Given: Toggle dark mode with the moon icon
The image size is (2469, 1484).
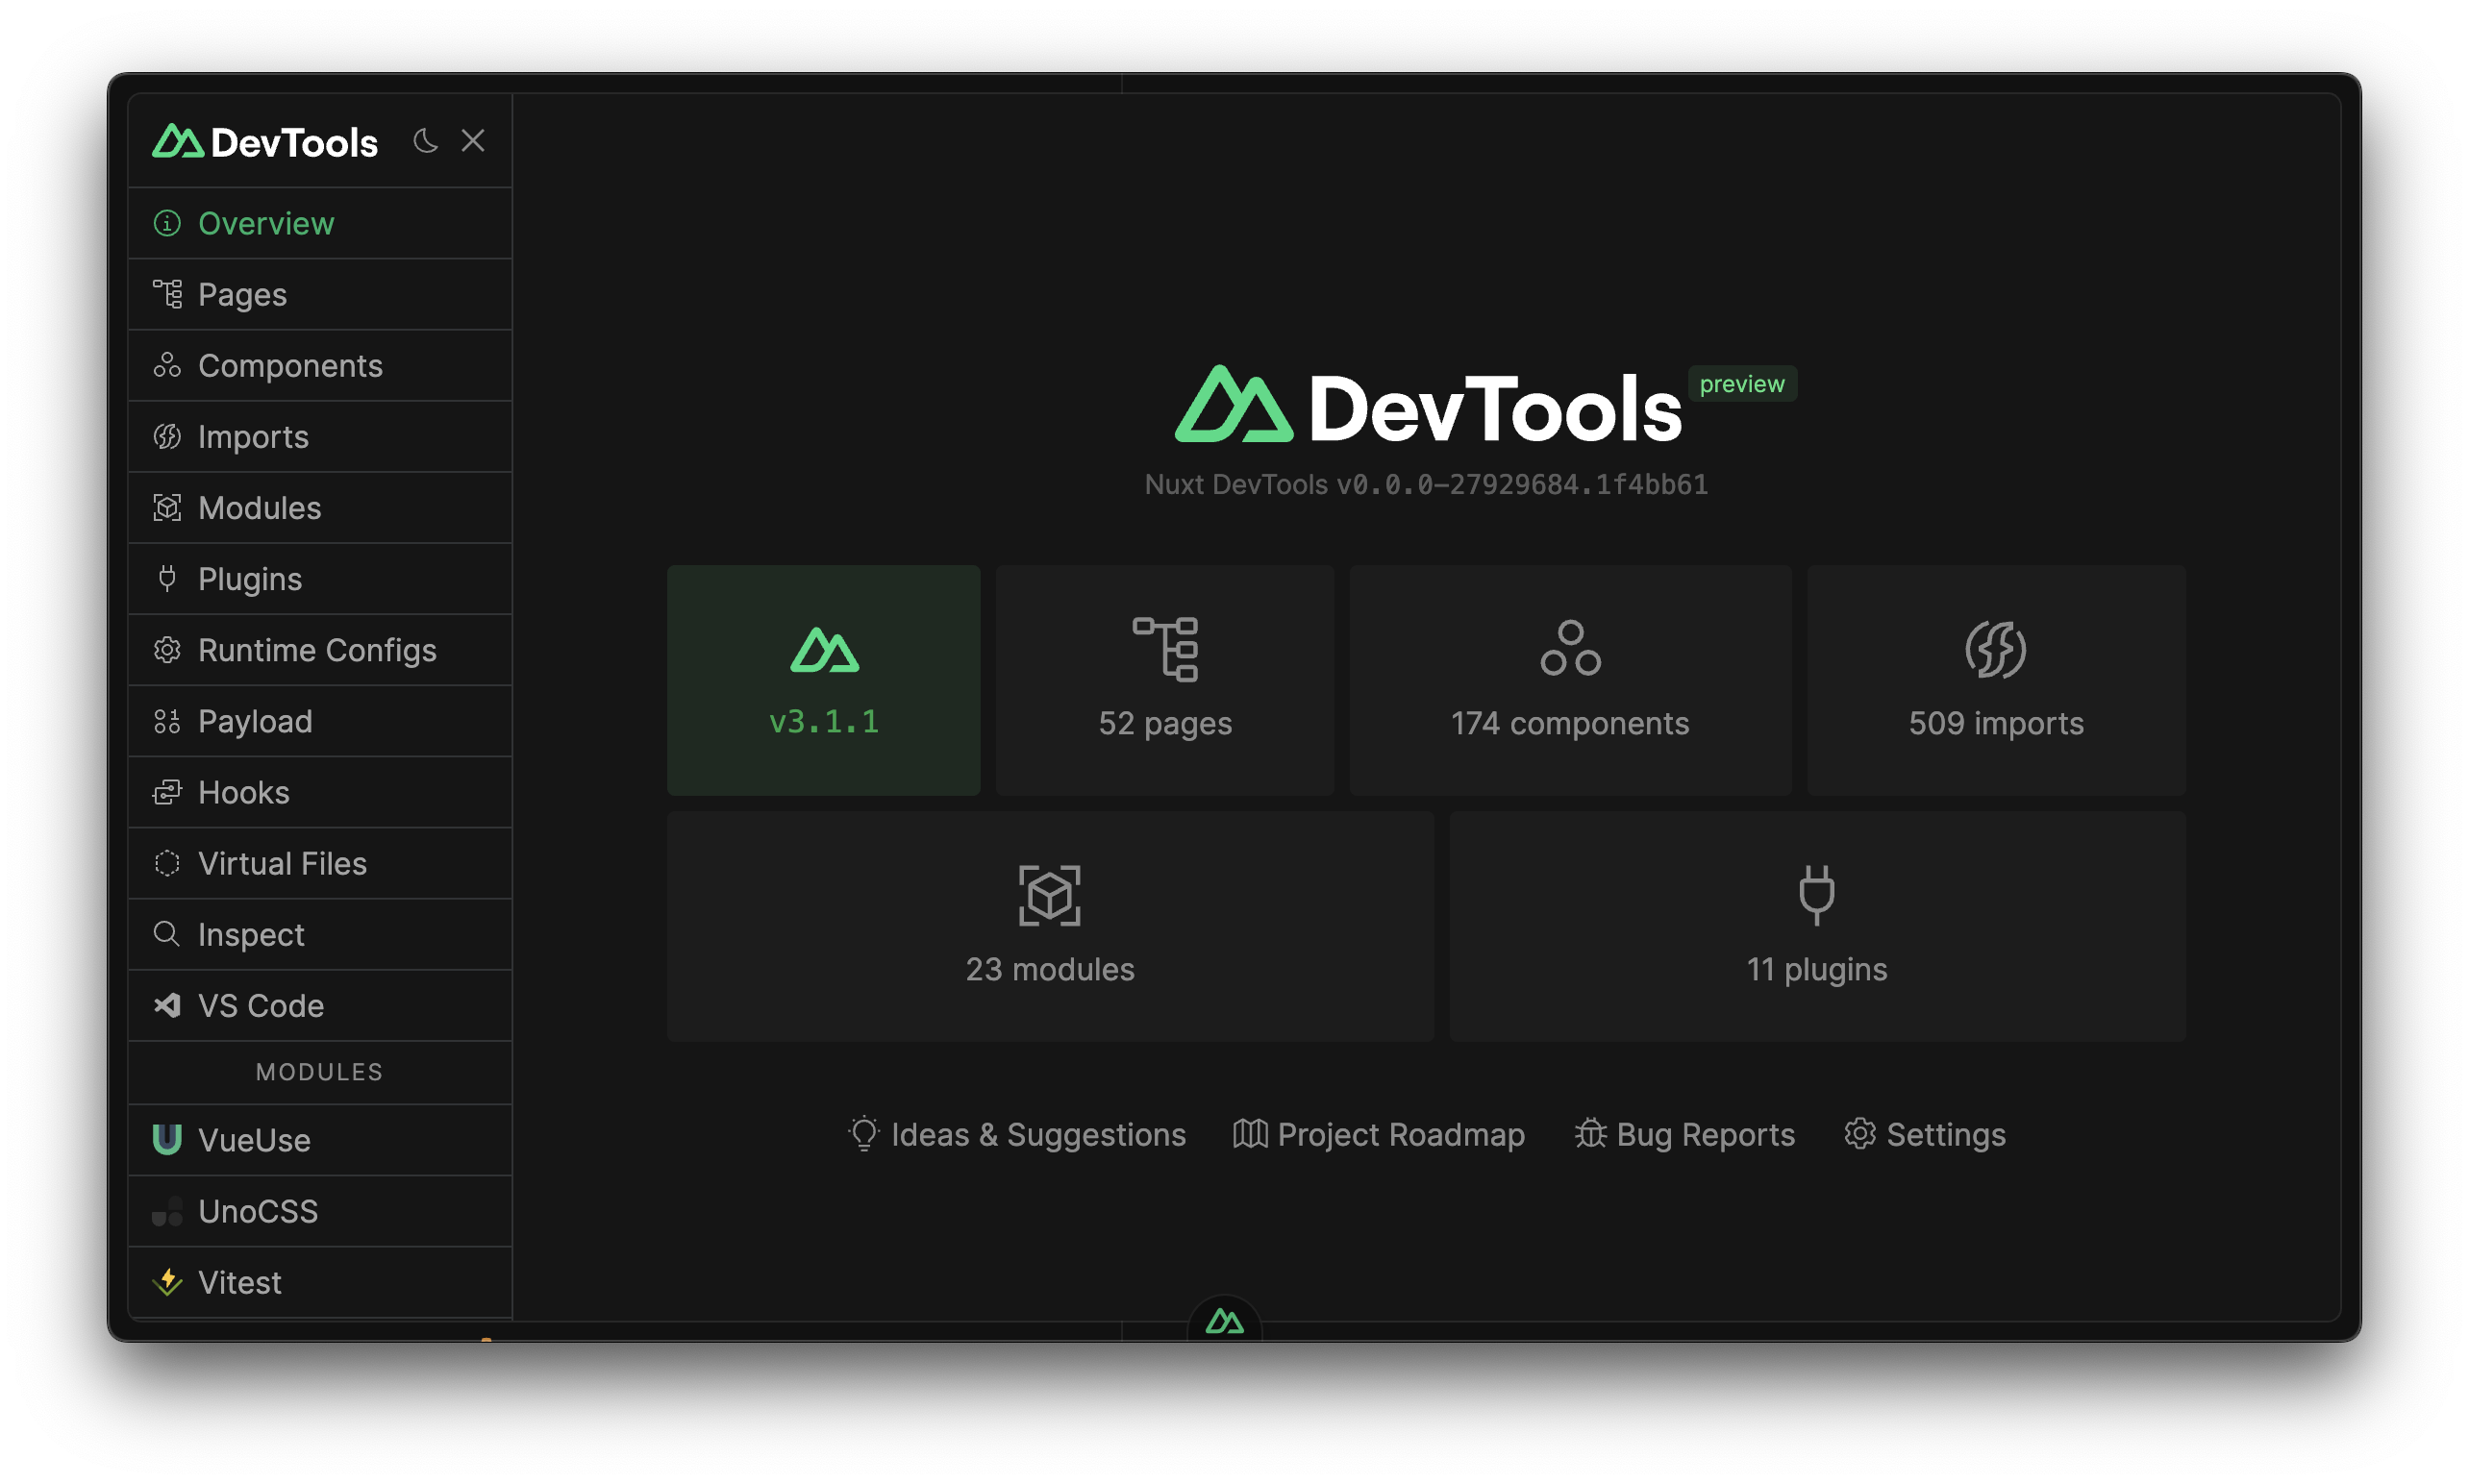Looking at the screenshot, I should pos(426,141).
